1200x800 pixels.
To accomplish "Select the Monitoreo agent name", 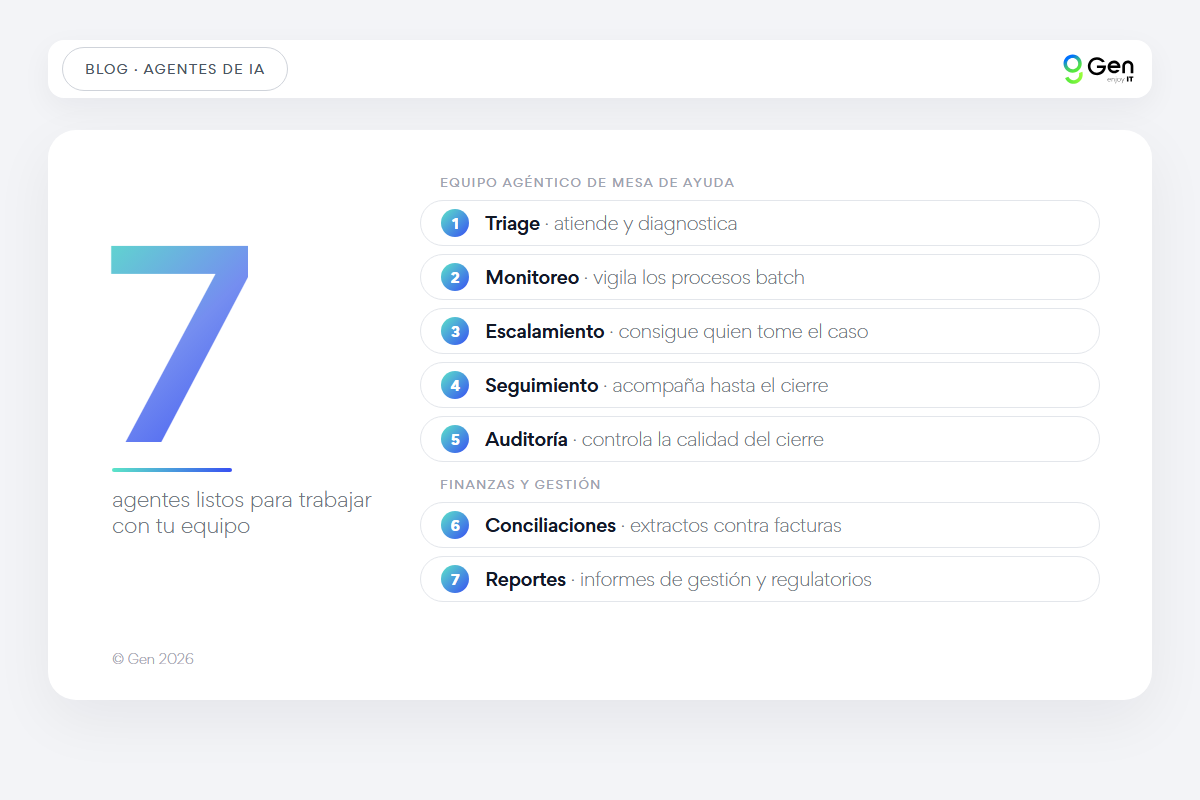I will [x=532, y=277].
